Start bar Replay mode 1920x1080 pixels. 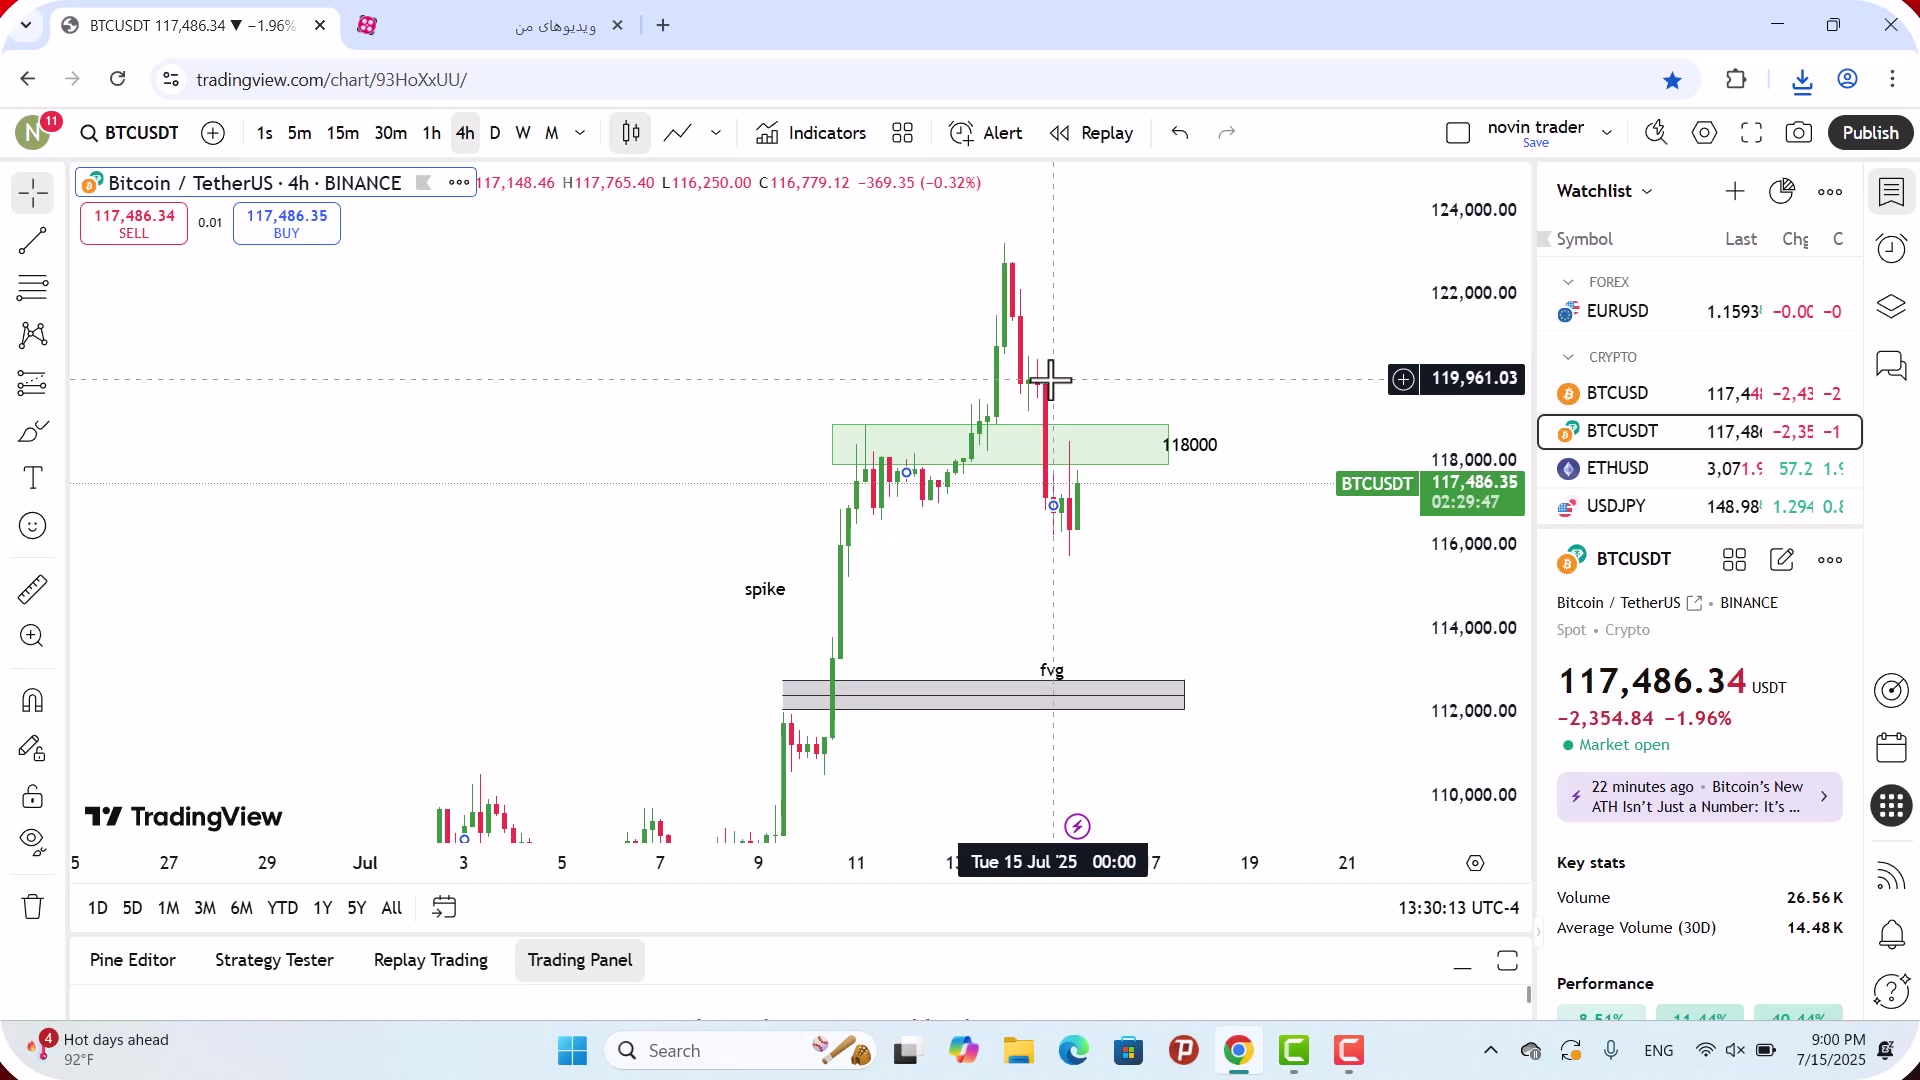(x=1092, y=133)
